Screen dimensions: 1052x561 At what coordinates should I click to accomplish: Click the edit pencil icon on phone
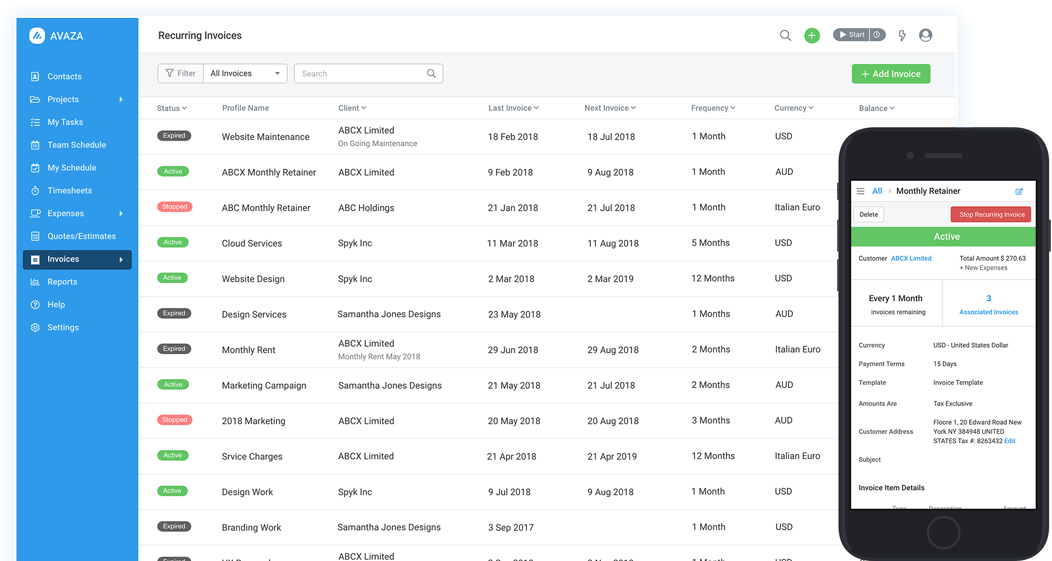click(1019, 191)
